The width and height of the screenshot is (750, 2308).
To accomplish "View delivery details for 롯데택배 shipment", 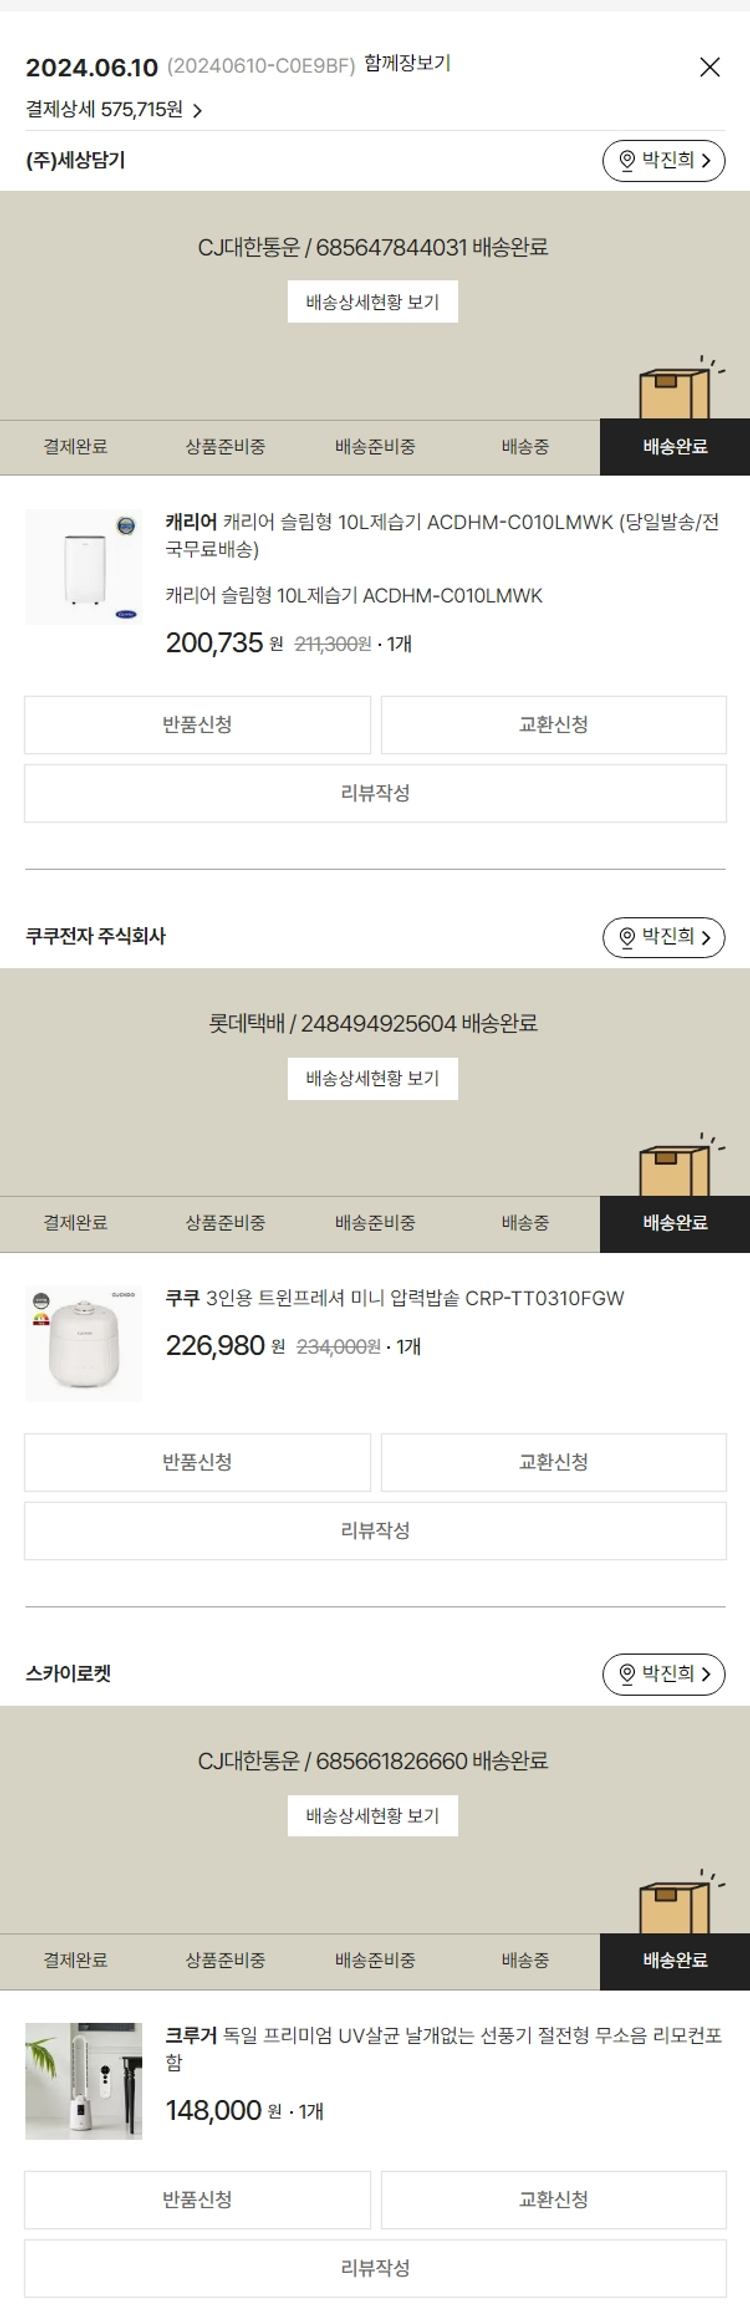I will pos(372,1079).
